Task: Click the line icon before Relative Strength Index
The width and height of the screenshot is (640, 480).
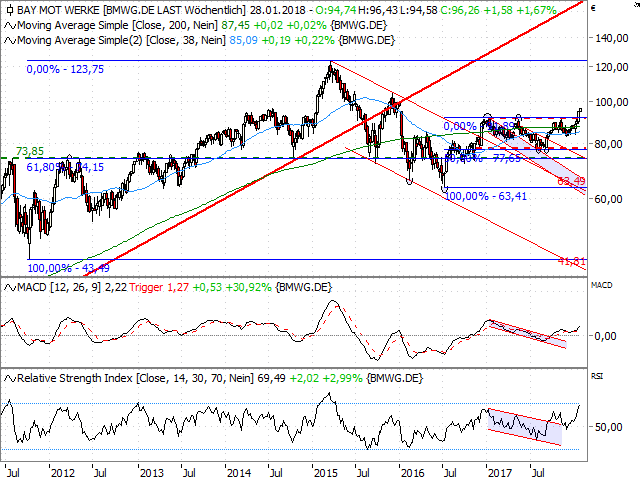Action: [x=10, y=378]
